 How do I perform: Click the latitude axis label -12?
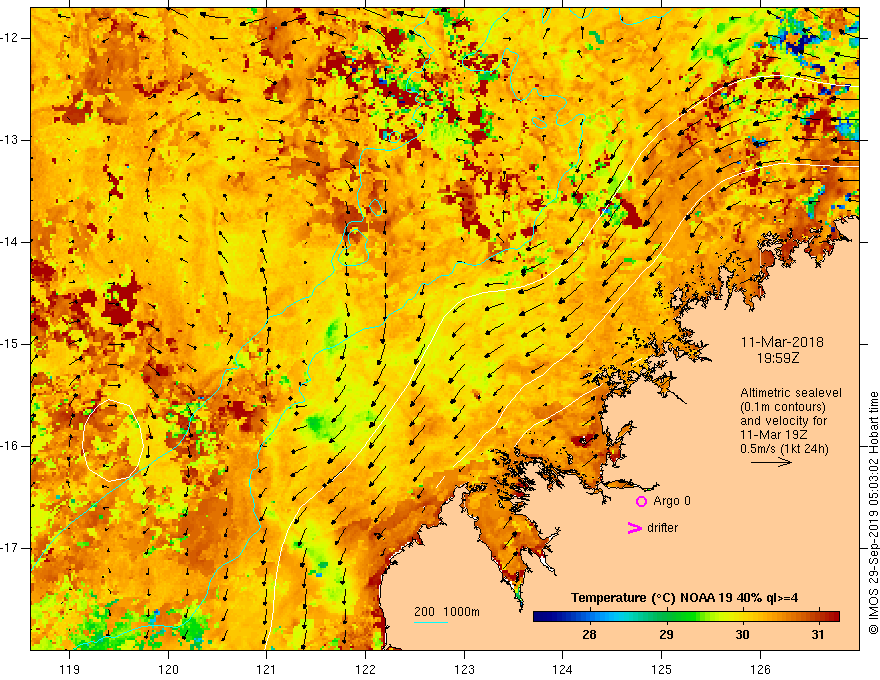(10, 38)
